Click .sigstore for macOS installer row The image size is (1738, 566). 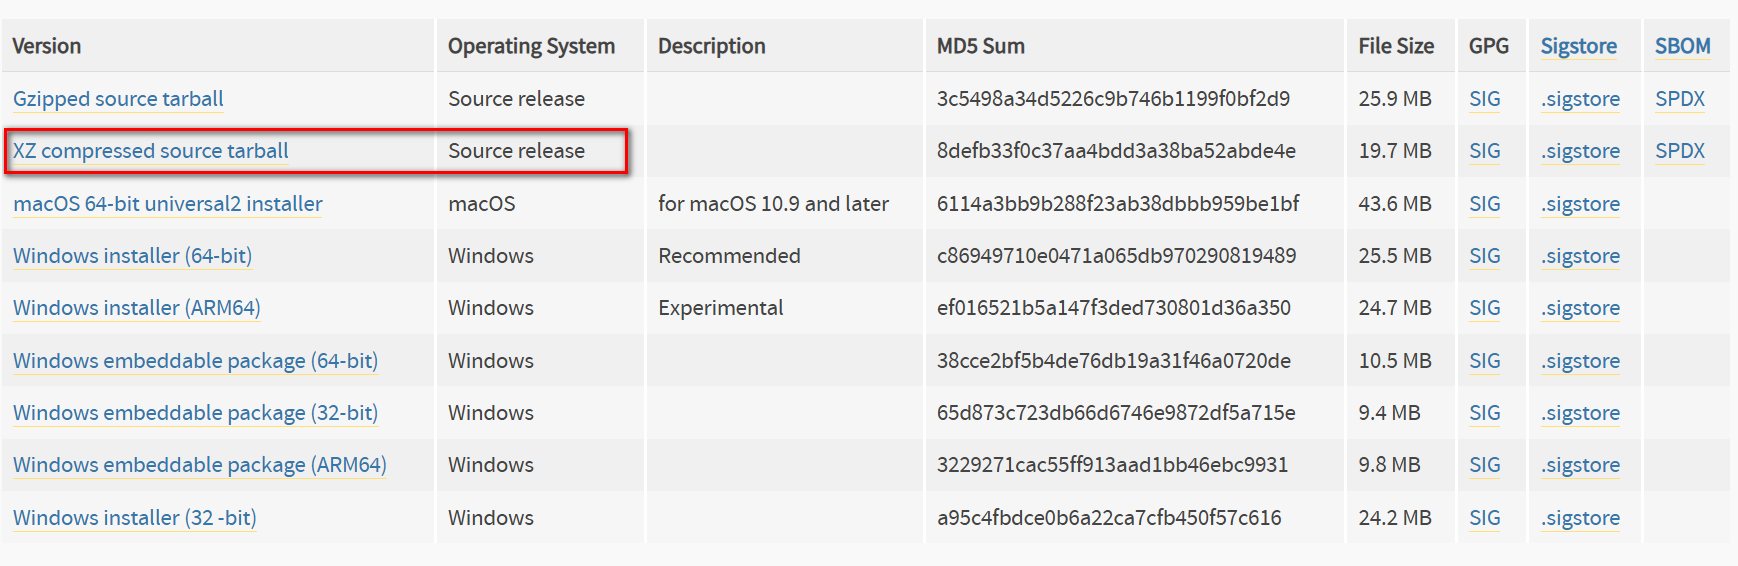click(1580, 204)
